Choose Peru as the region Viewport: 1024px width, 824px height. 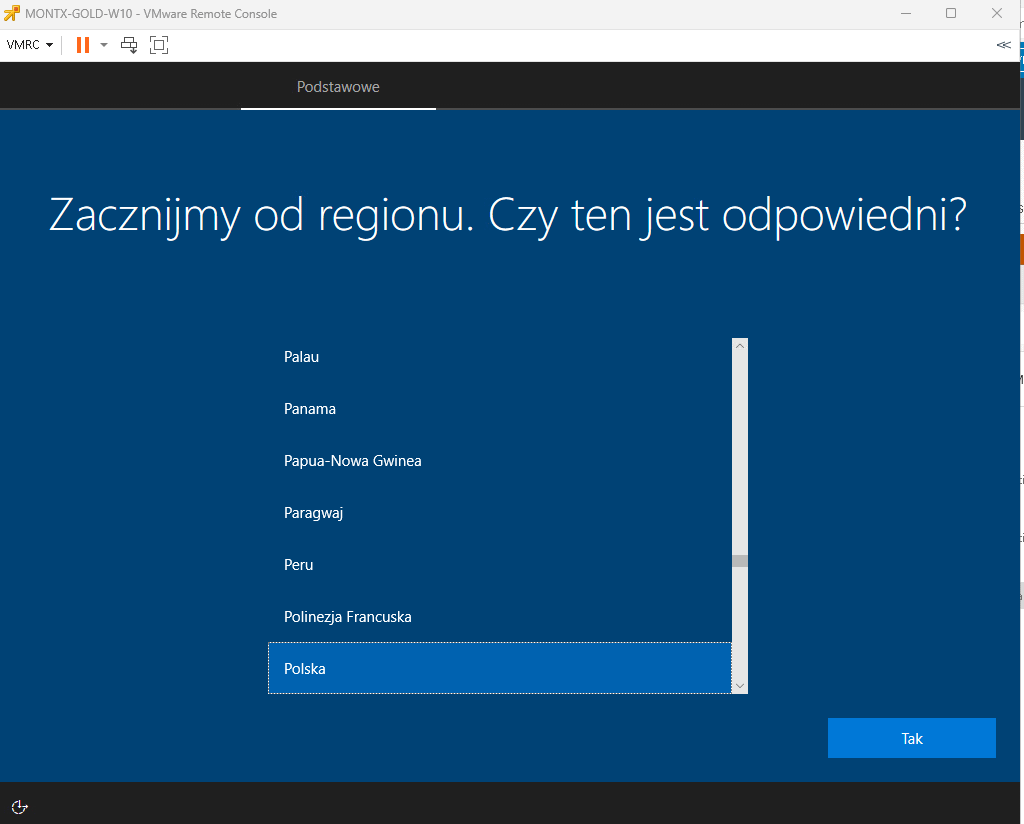pyautogui.click(x=298, y=565)
